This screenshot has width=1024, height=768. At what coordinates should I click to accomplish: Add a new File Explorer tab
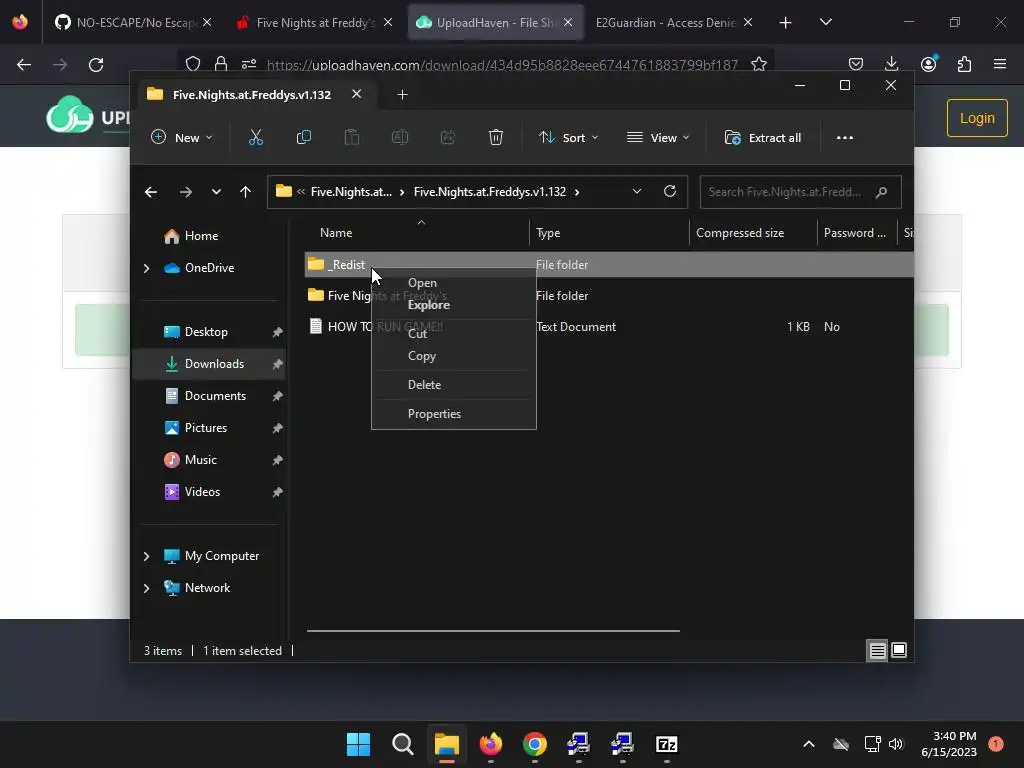(402, 95)
